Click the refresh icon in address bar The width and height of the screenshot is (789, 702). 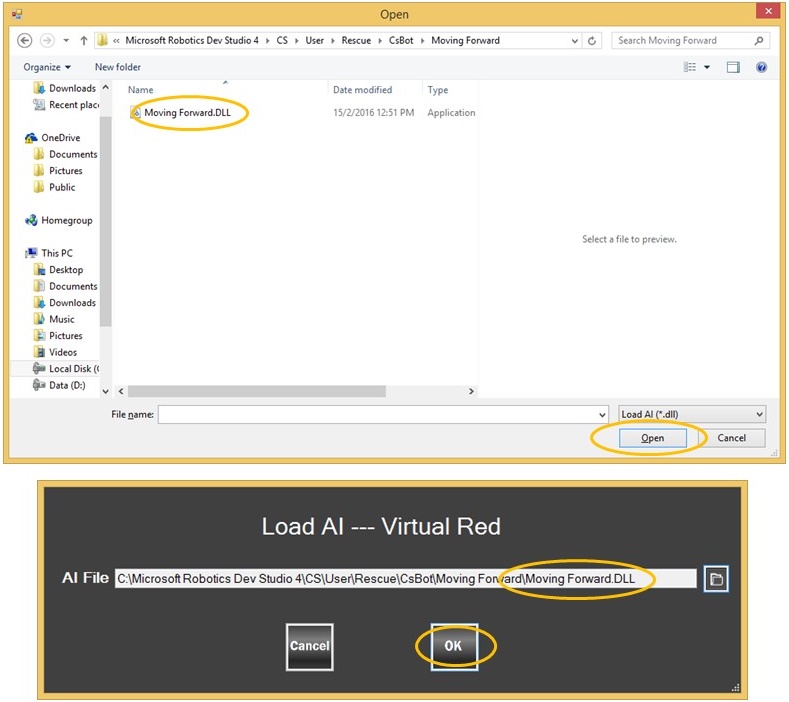pyautogui.click(x=592, y=41)
